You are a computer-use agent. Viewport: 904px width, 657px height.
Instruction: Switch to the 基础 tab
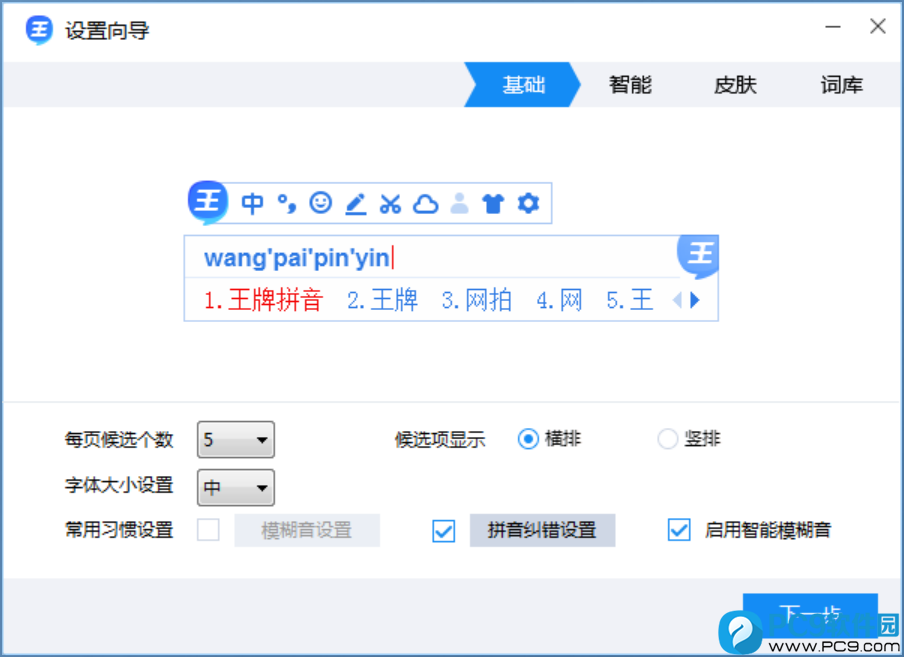[522, 85]
